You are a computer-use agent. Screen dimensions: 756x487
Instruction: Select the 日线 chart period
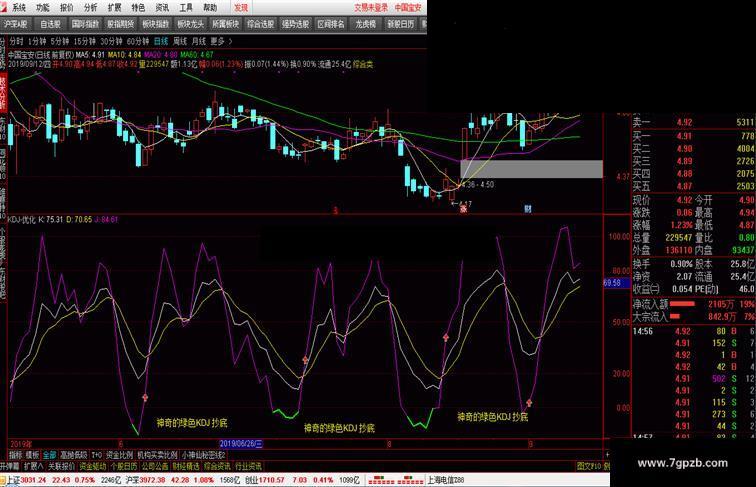pos(161,41)
